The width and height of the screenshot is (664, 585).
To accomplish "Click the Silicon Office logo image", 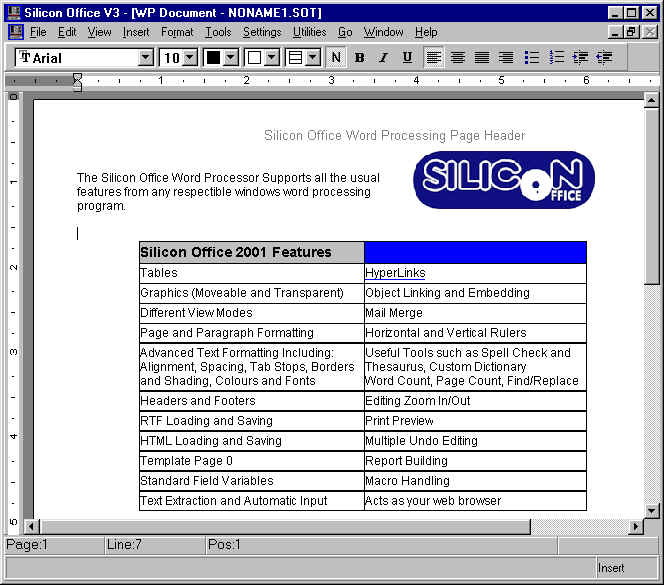I will click(504, 180).
